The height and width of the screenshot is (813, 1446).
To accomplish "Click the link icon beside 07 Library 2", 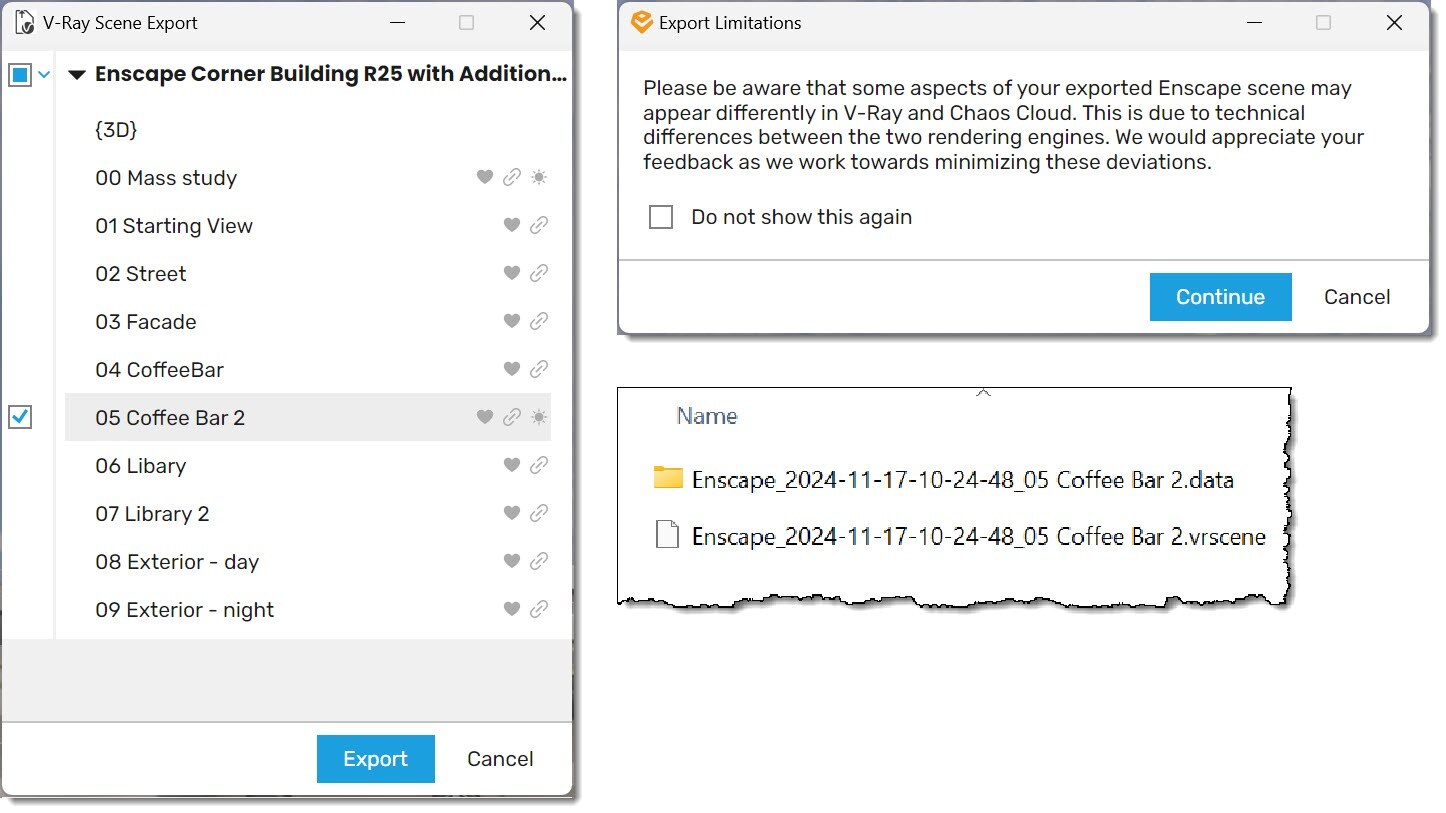I will 539,513.
